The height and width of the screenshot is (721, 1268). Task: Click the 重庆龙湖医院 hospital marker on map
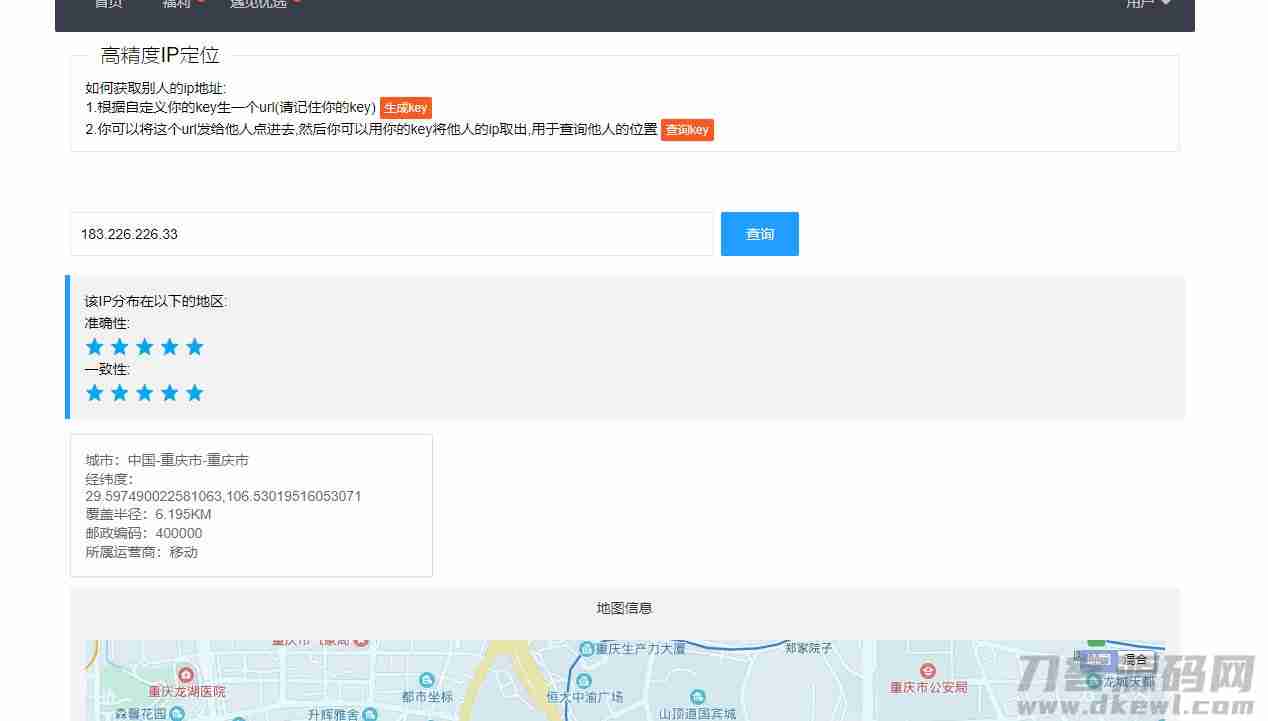tap(185, 676)
